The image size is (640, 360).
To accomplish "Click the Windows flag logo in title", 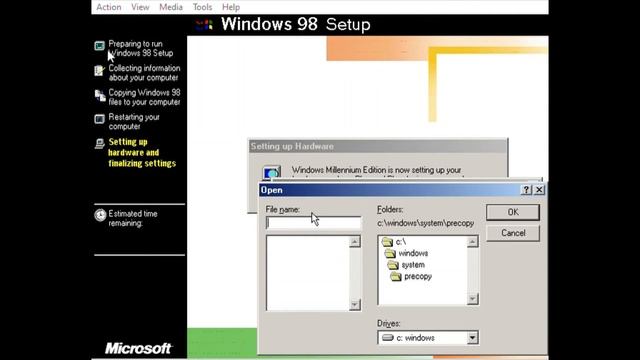I will tap(204, 25).
